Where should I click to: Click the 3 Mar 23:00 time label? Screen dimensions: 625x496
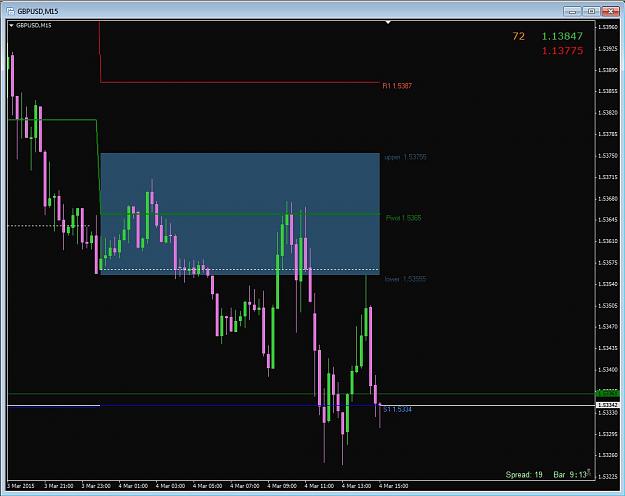pos(96,486)
